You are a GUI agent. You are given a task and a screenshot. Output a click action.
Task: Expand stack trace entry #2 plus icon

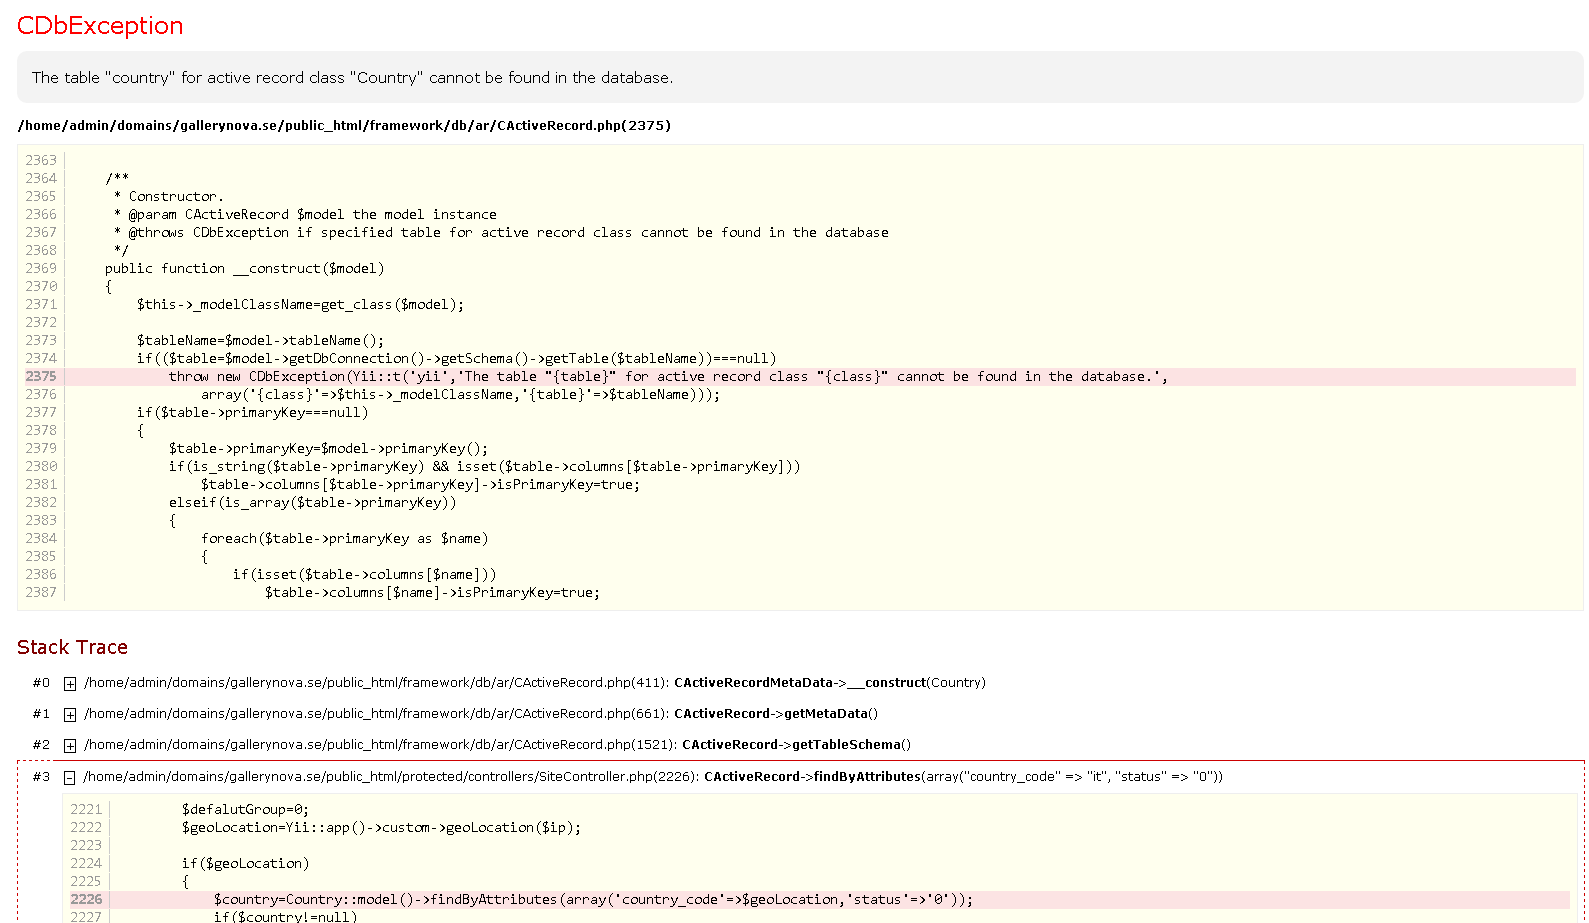click(x=70, y=746)
